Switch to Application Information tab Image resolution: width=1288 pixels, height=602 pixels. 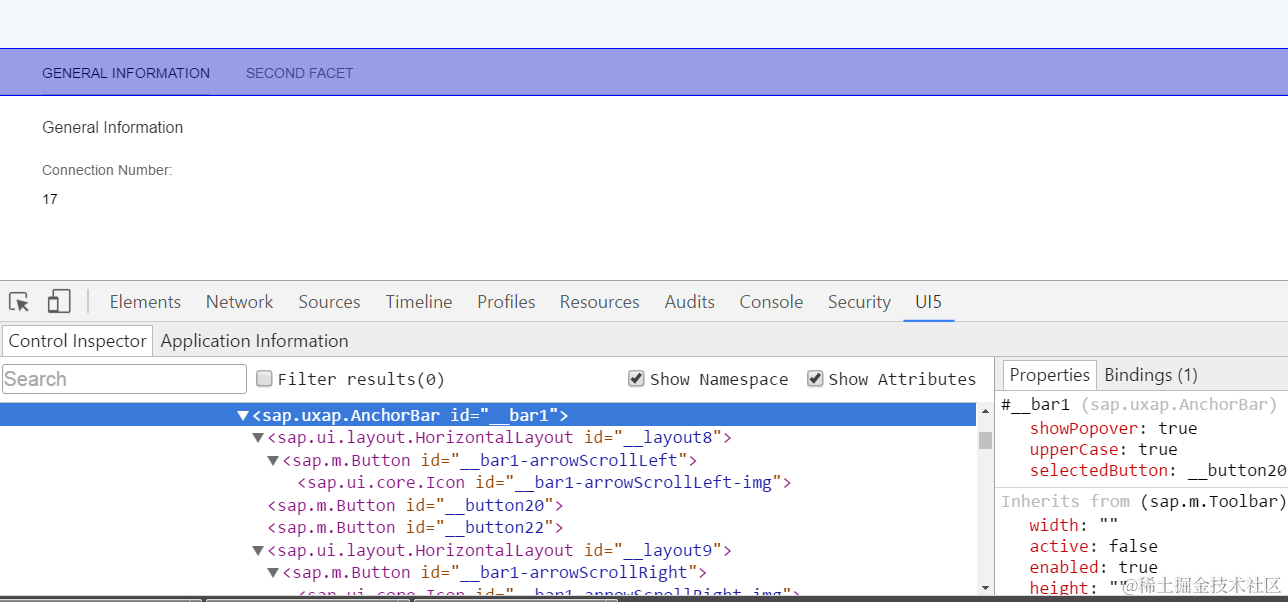pyautogui.click(x=254, y=341)
